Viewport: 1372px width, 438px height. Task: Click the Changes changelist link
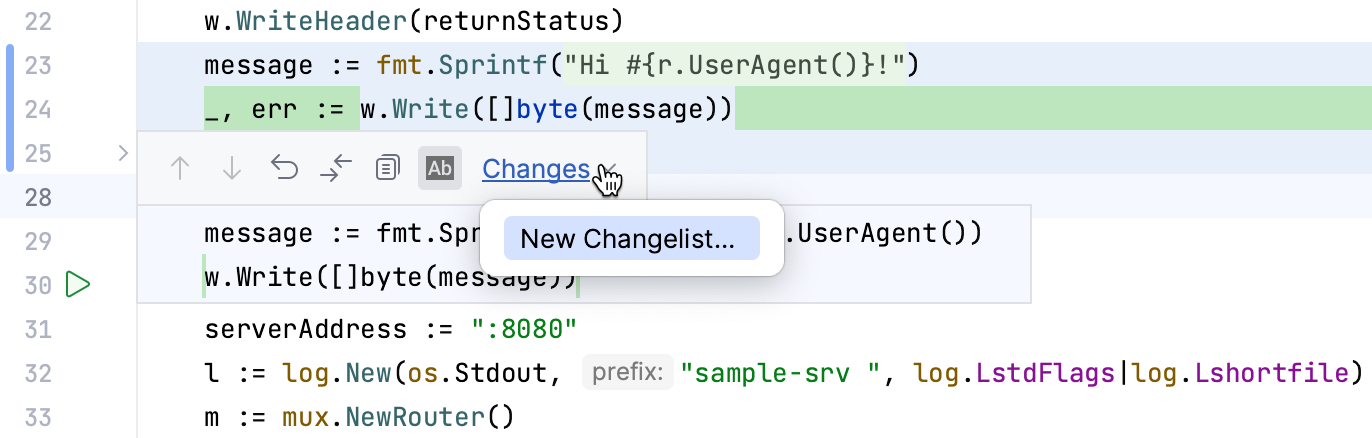[x=535, y=169]
